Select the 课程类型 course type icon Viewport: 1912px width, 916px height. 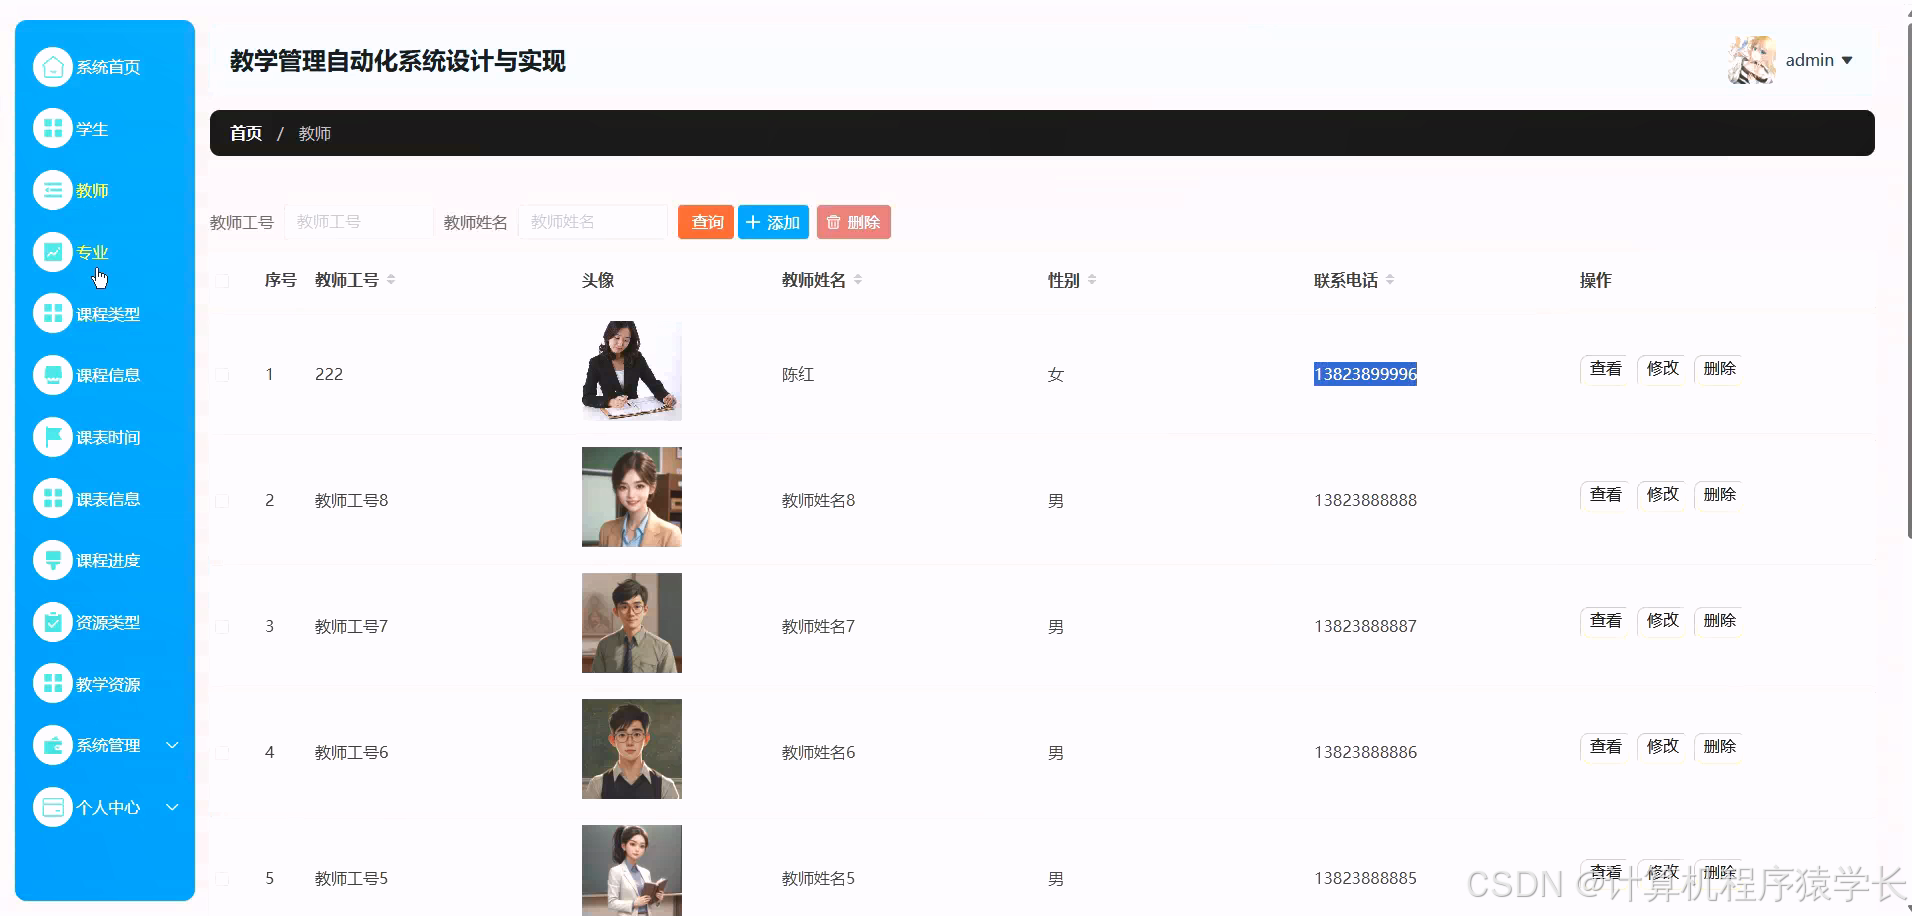point(54,313)
